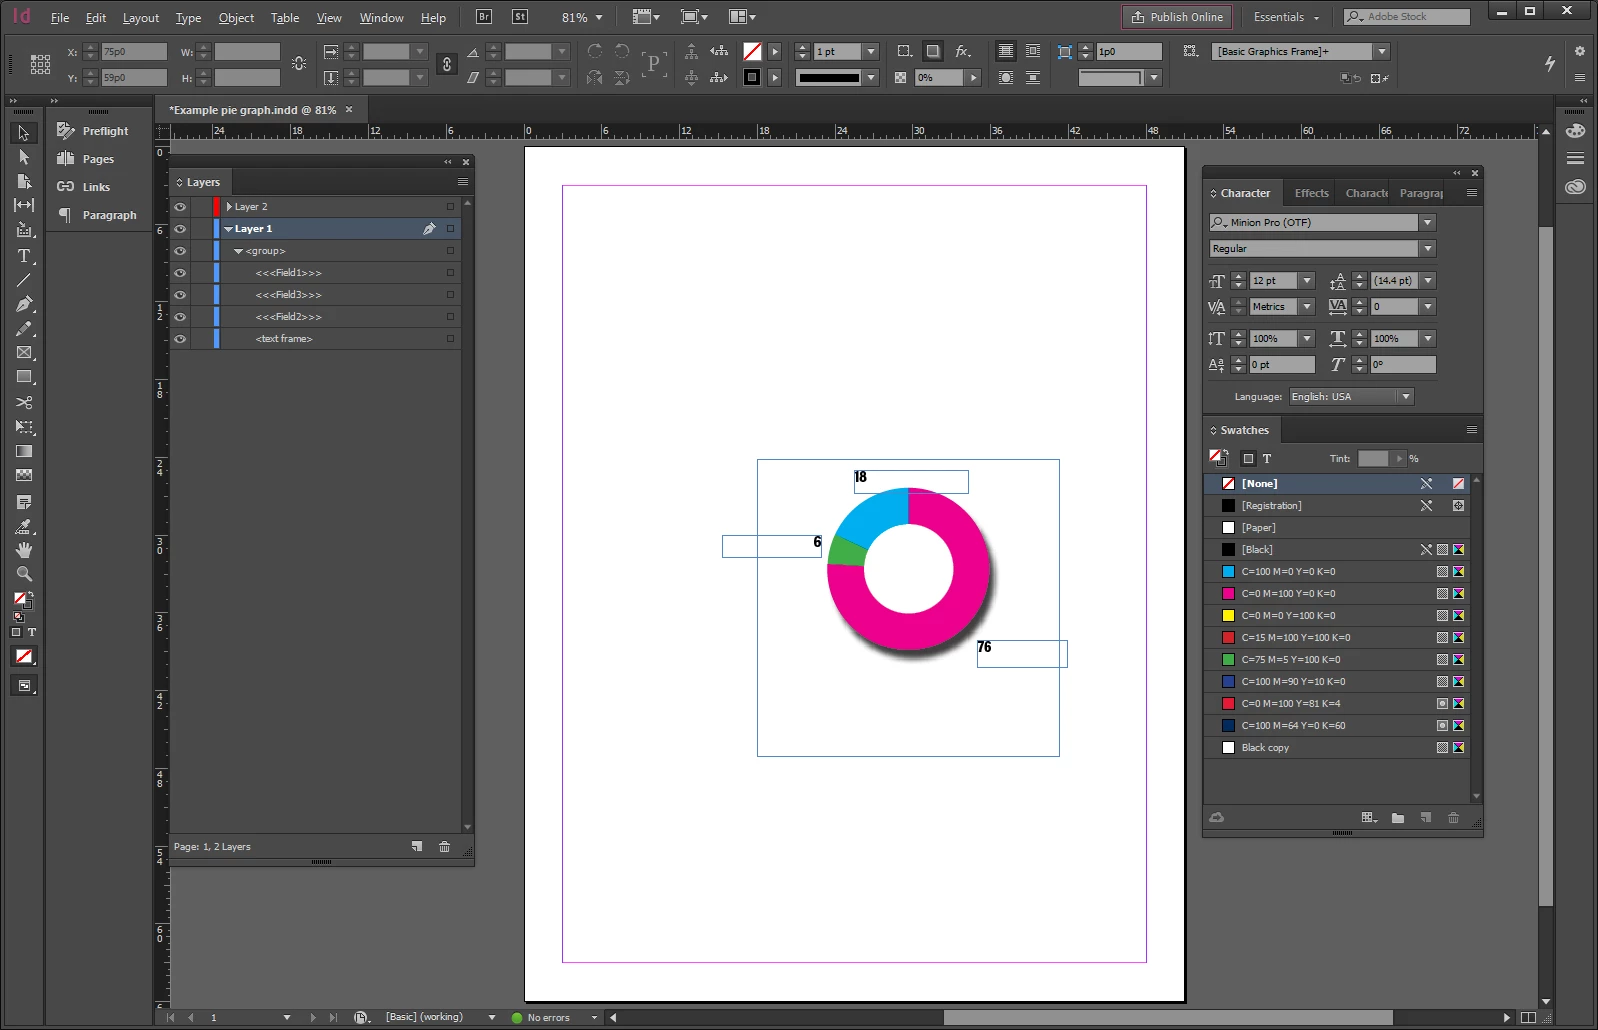Open the zoom level dropdown 81%
The width and height of the screenshot is (1598, 1030).
click(x=599, y=17)
